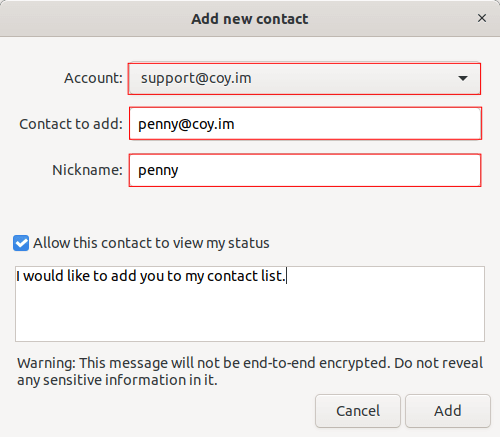Open the Account dropdown arrow
This screenshot has width=500, height=437.
point(463,78)
